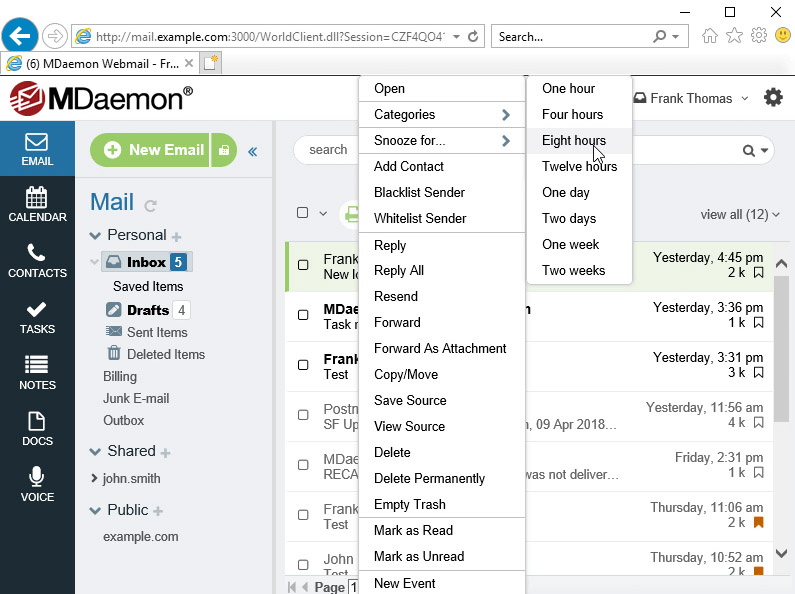This screenshot has width=795, height=594.
Task: Select Blacklist Sender in context menu
Action: 442,192
